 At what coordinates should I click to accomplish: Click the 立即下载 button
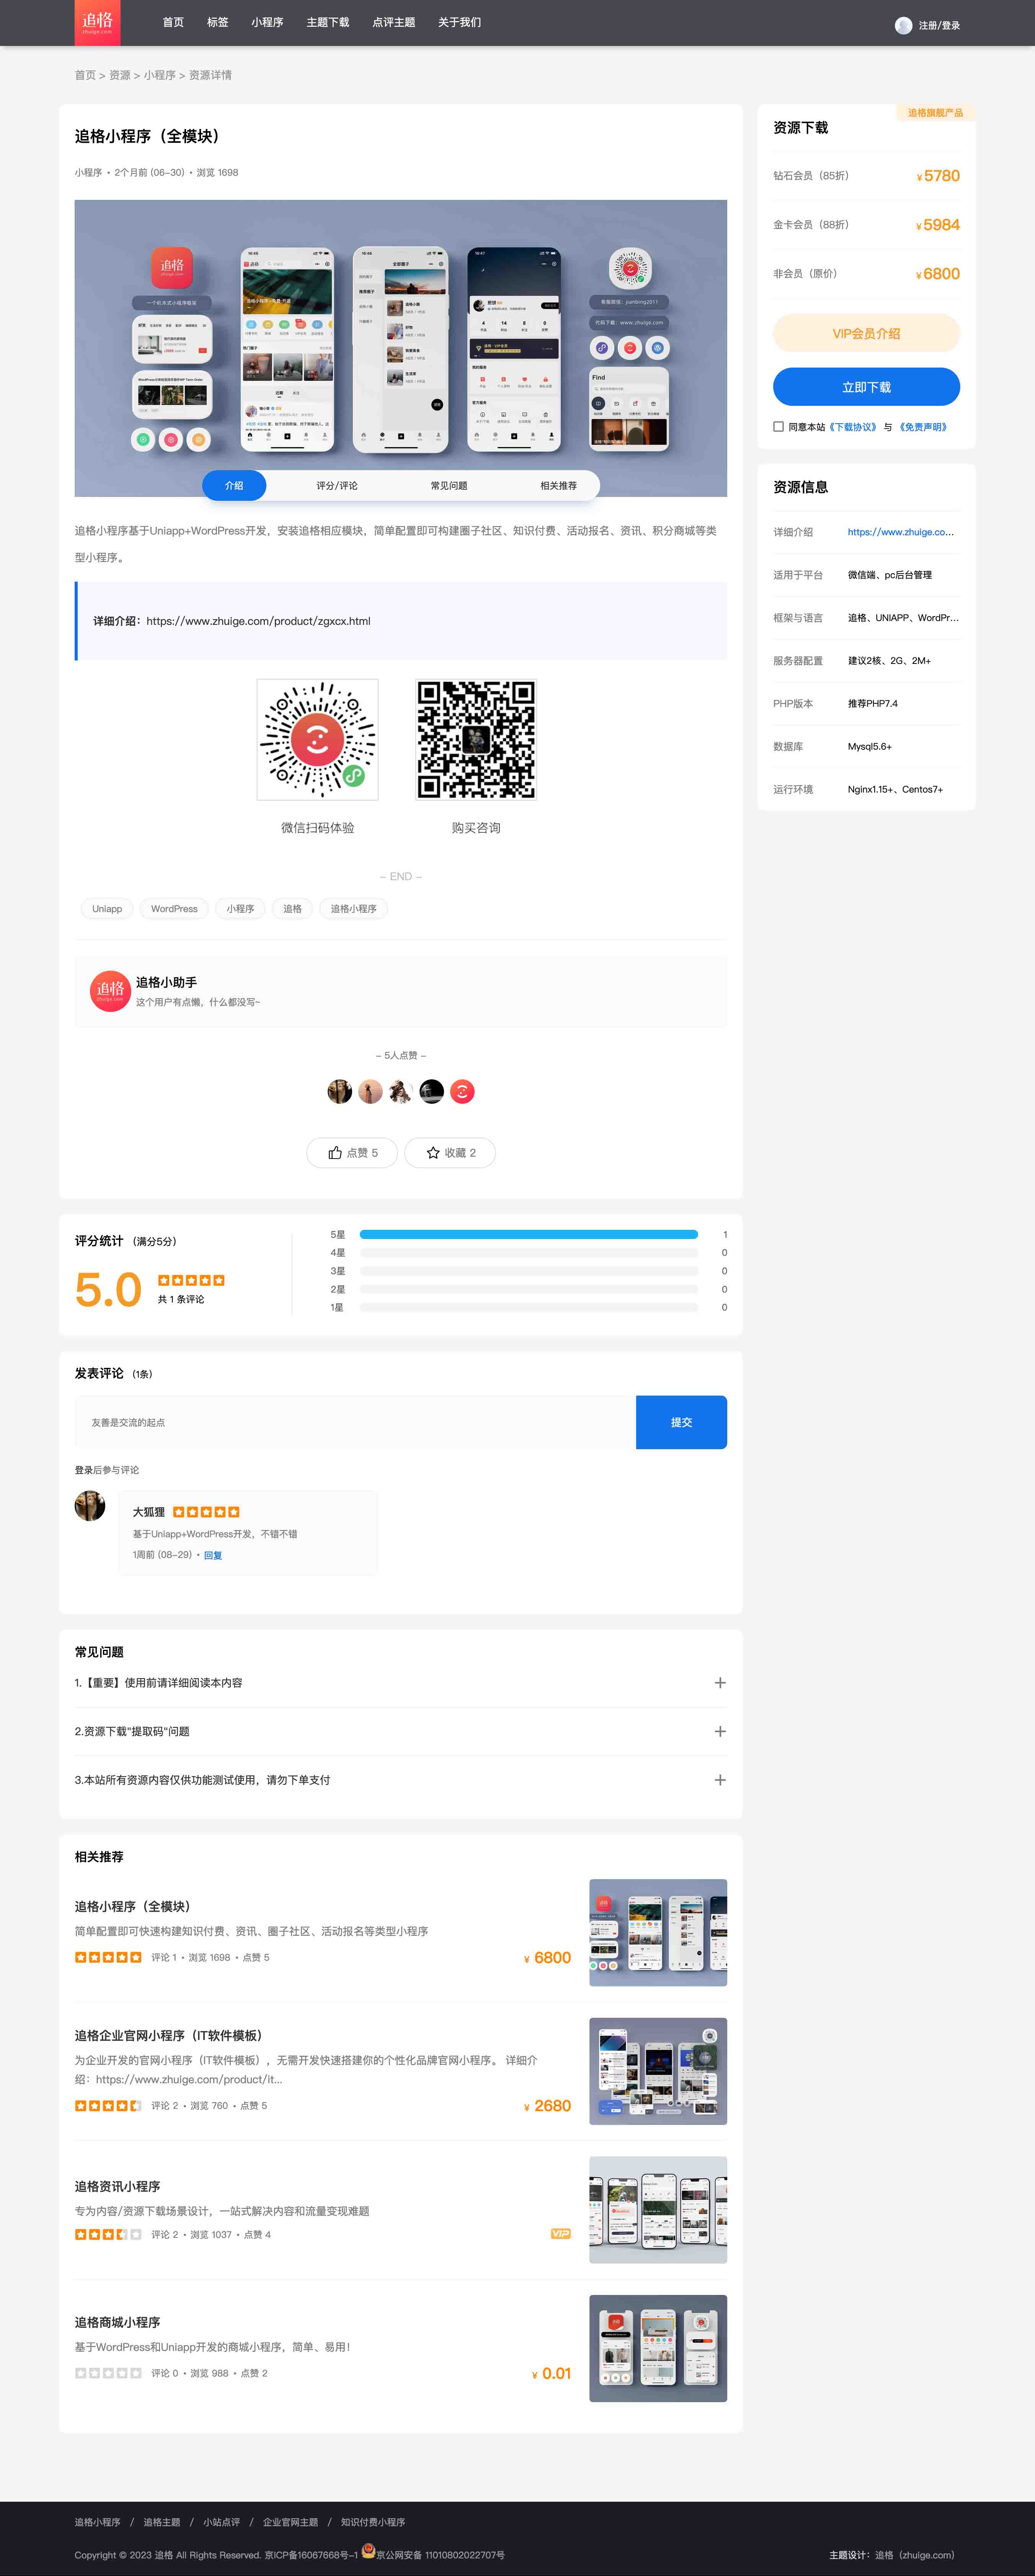(x=866, y=387)
